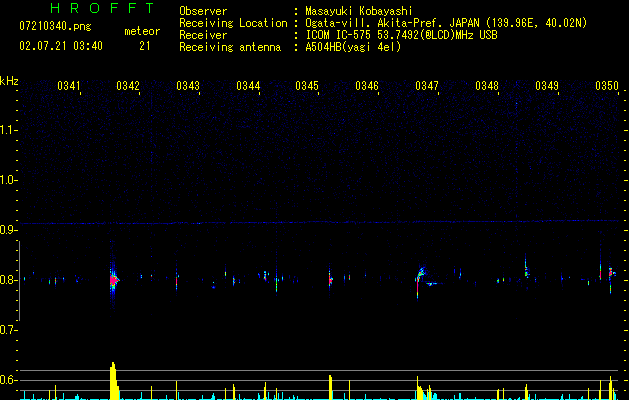
Task: Click the 0343 time marker
Action: (188, 86)
